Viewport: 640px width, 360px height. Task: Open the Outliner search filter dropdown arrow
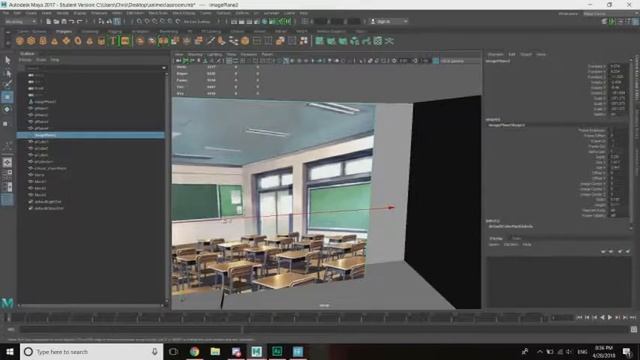[x=164, y=68]
